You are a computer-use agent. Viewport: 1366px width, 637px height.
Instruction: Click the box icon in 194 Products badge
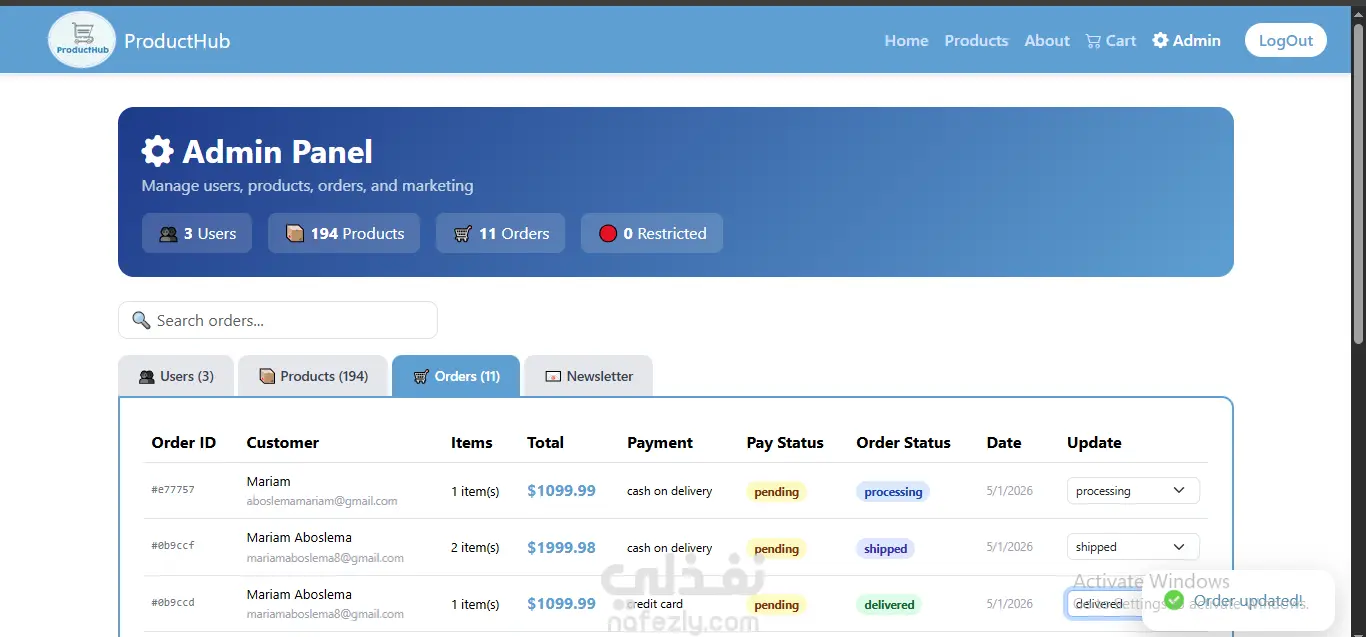point(294,233)
